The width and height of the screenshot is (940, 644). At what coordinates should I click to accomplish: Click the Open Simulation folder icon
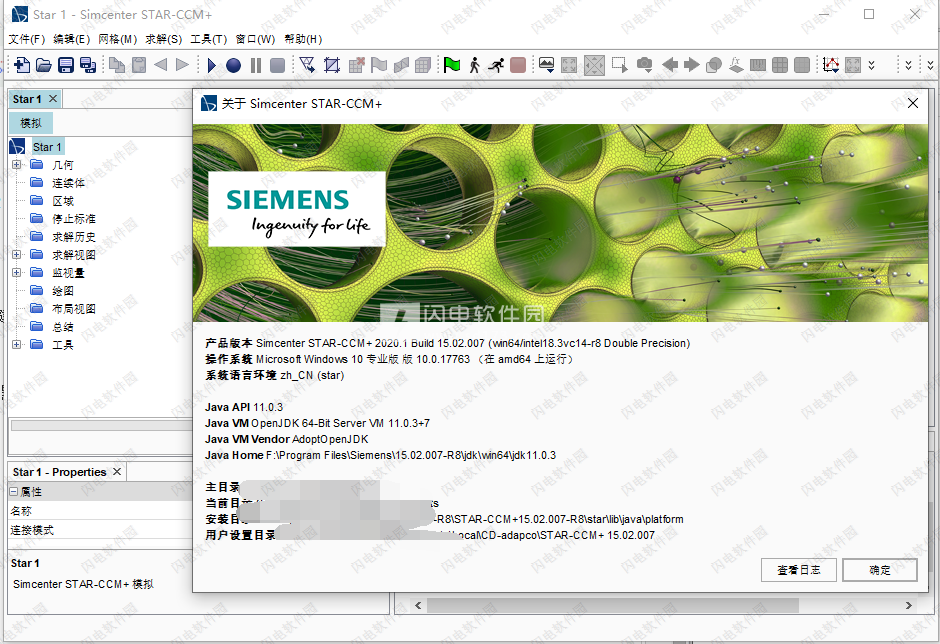[x=44, y=65]
